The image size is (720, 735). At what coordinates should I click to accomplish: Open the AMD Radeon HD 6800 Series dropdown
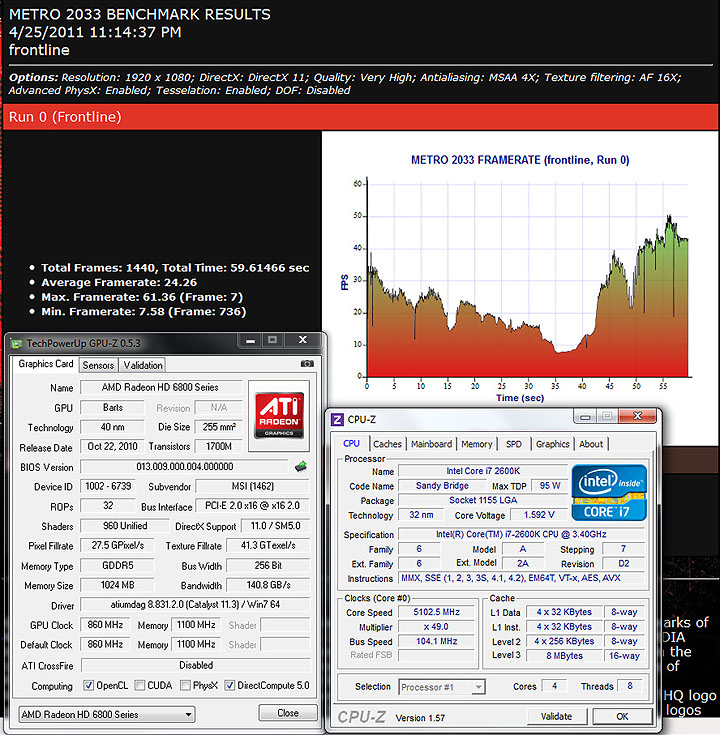(x=106, y=714)
